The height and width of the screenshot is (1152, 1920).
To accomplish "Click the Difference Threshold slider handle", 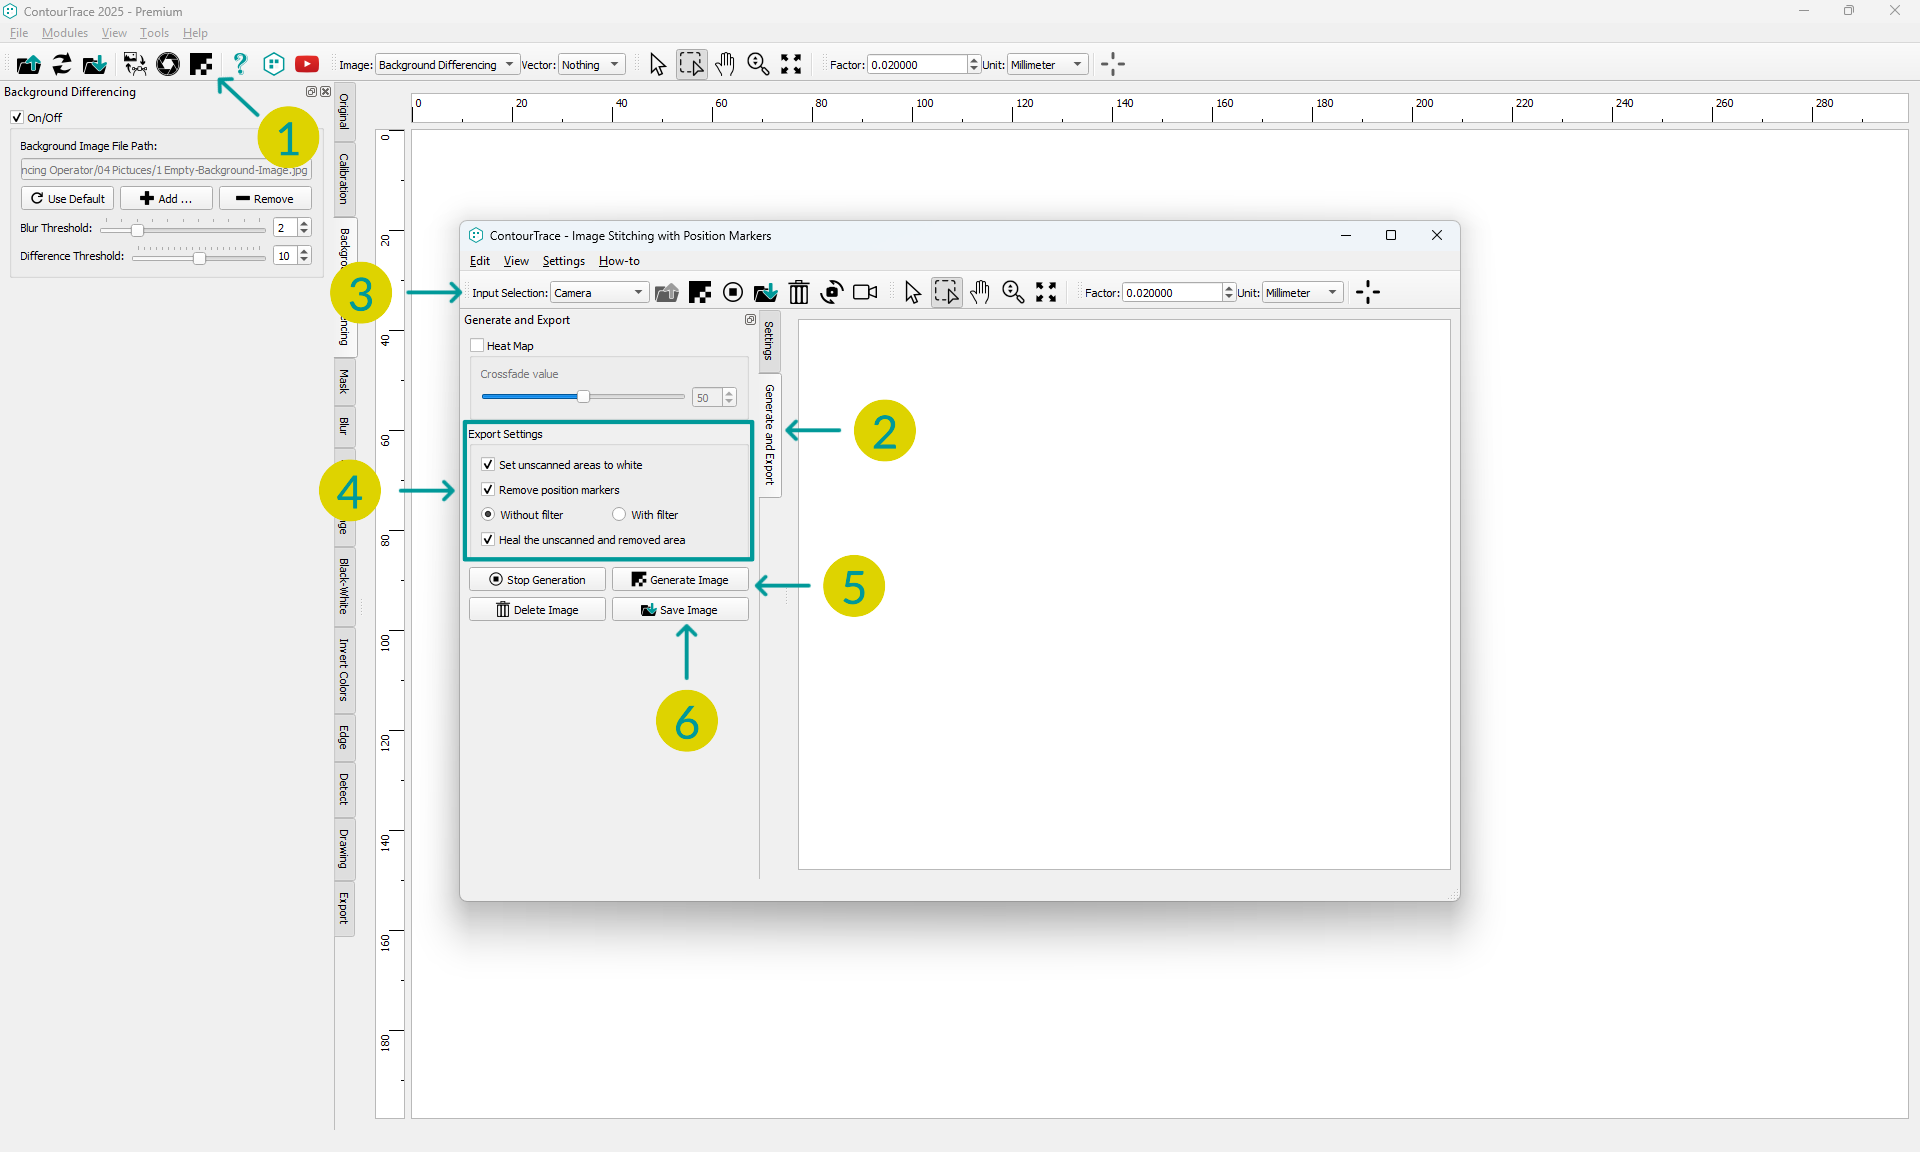I will 199,258.
